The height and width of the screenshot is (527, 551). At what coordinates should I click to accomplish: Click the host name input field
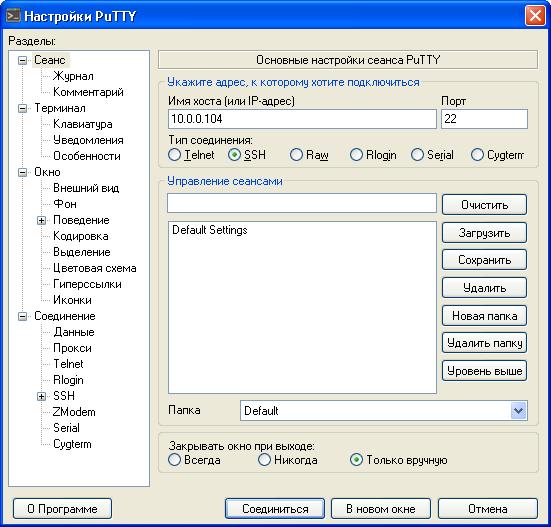(x=302, y=119)
